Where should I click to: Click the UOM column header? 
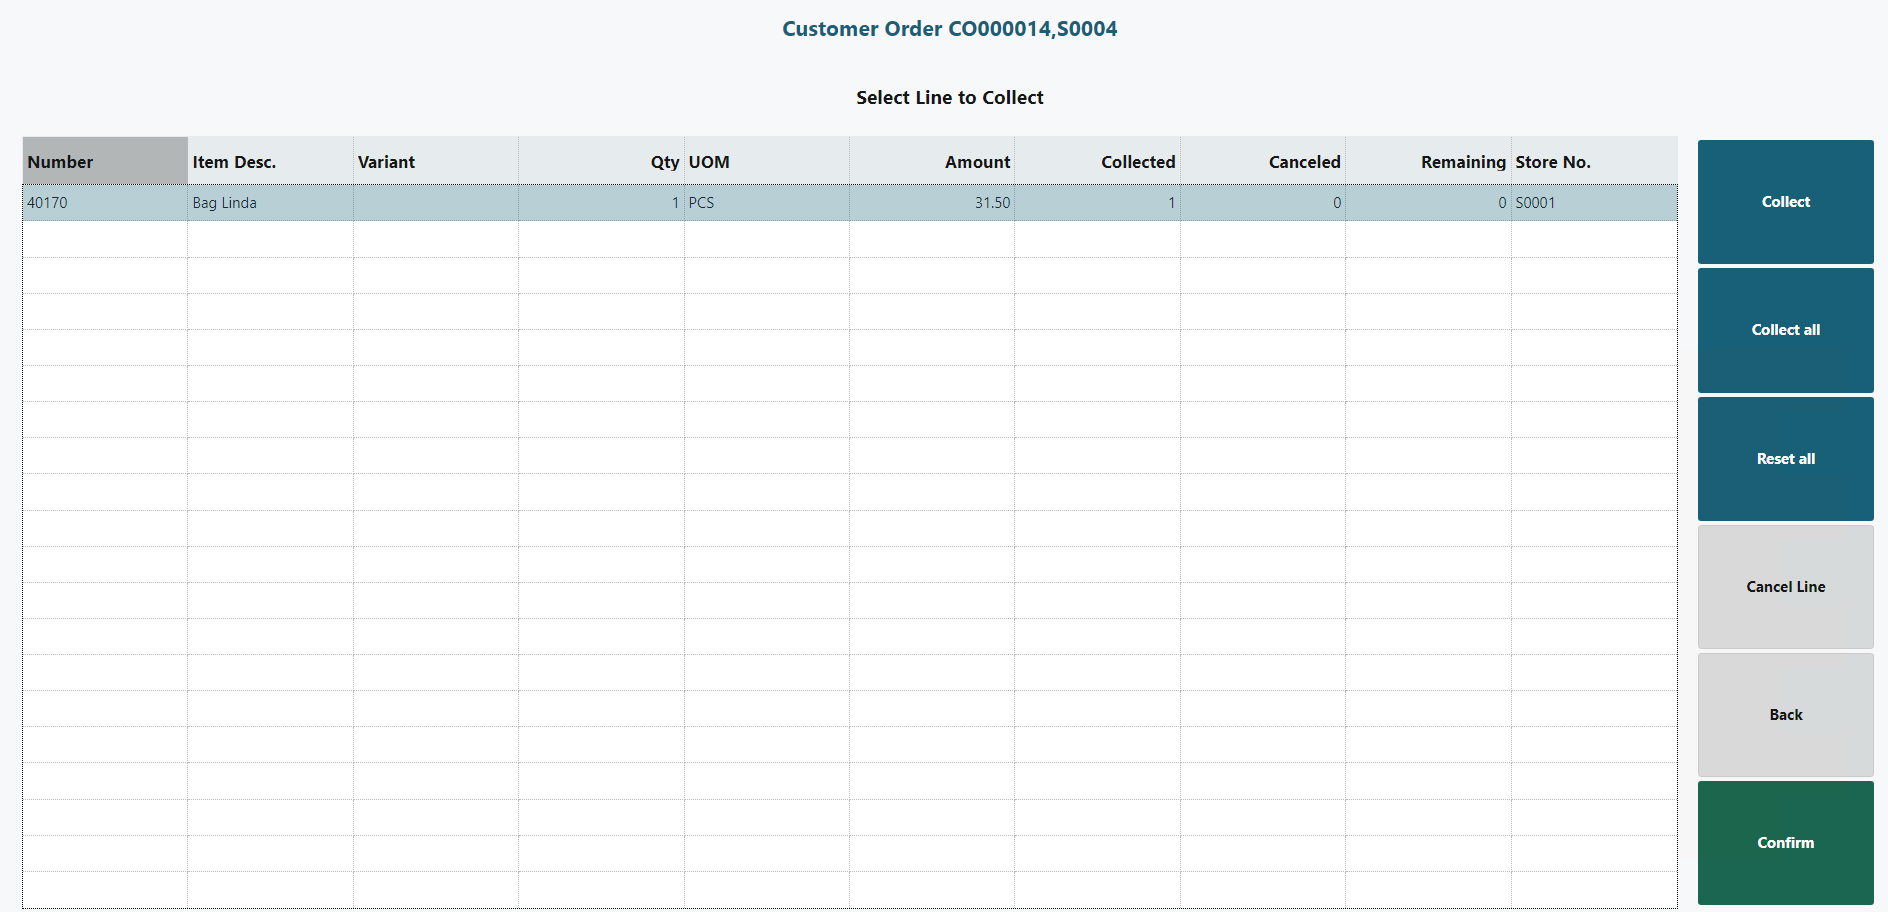pyautogui.click(x=766, y=162)
